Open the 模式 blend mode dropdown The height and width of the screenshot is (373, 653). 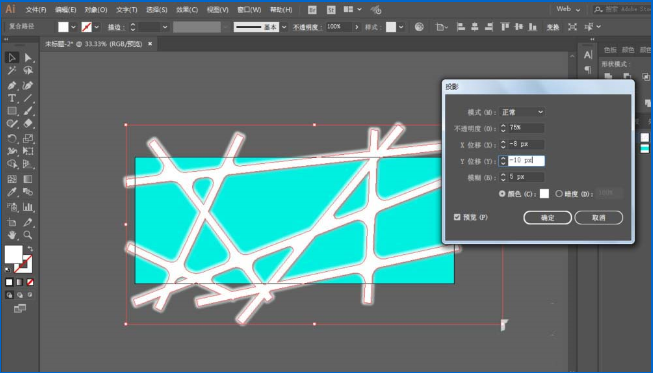tap(522, 112)
